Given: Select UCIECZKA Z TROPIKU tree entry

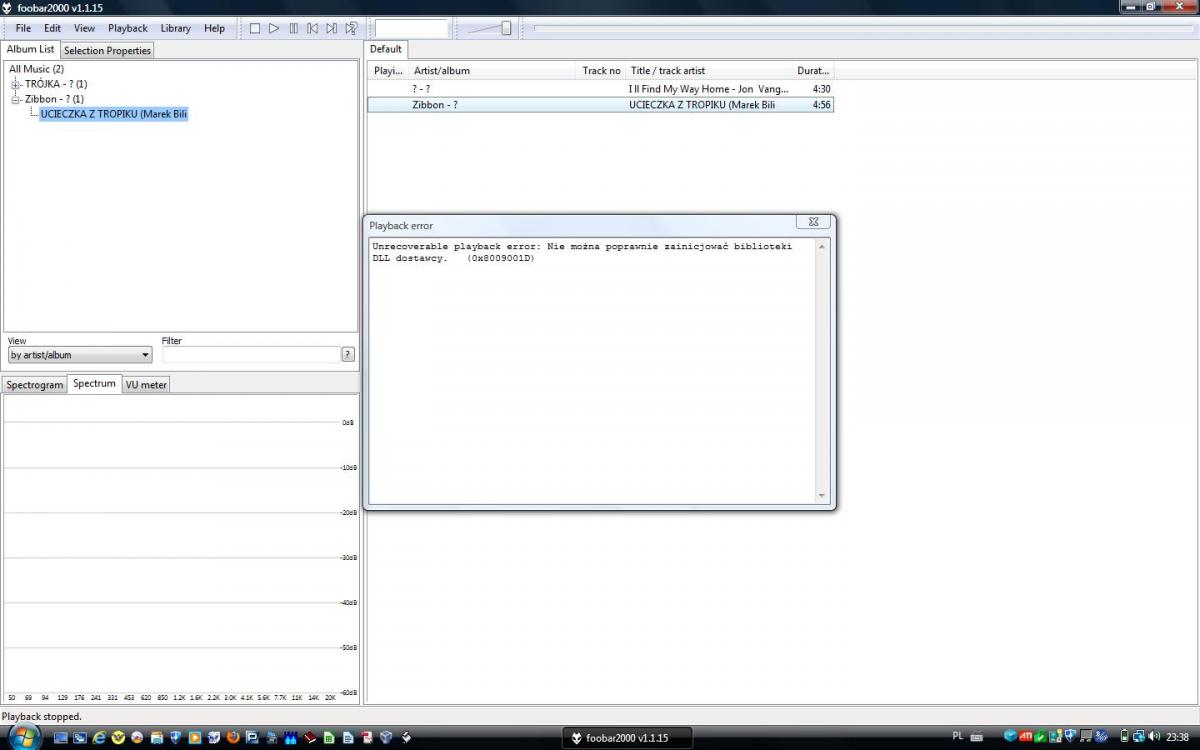Looking at the screenshot, I should coord(114,114).
